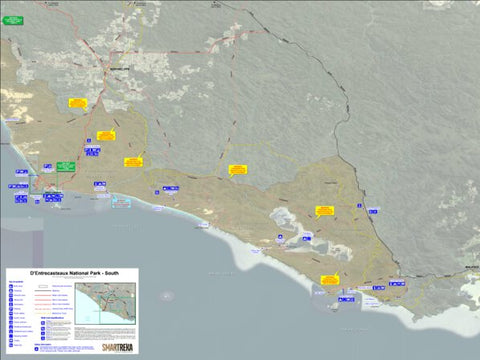The height and width of the screenshot is (360, 480).
Task: Click the large two-row icon cluster at the coastal settlement
Action: (x=53, y=197)
